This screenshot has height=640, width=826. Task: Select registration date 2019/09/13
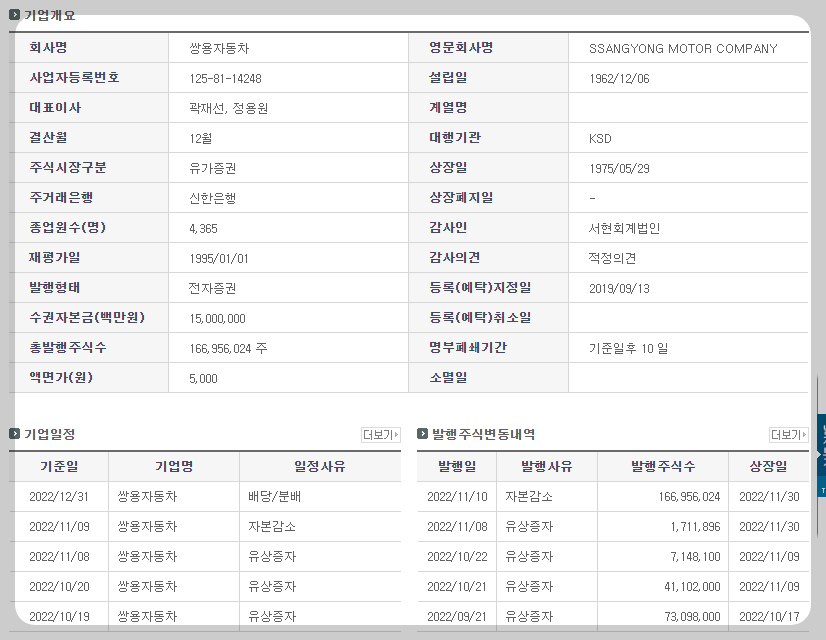coord(620,289)
